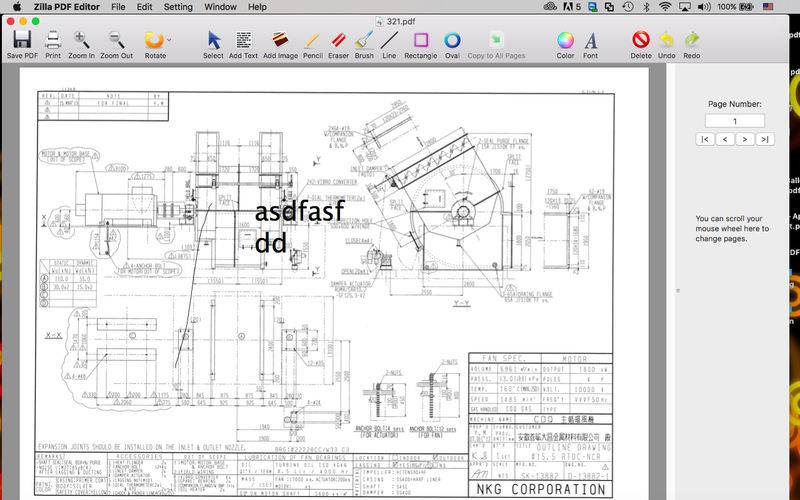Open the Font settings
This screenshot has width=800, height=500.
pos(590,40)
